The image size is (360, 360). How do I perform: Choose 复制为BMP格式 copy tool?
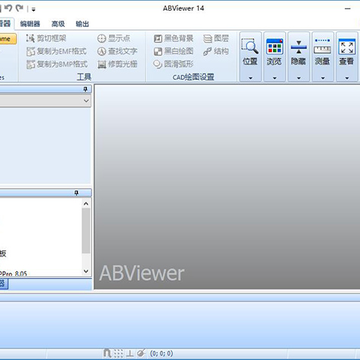click(57, 64)
